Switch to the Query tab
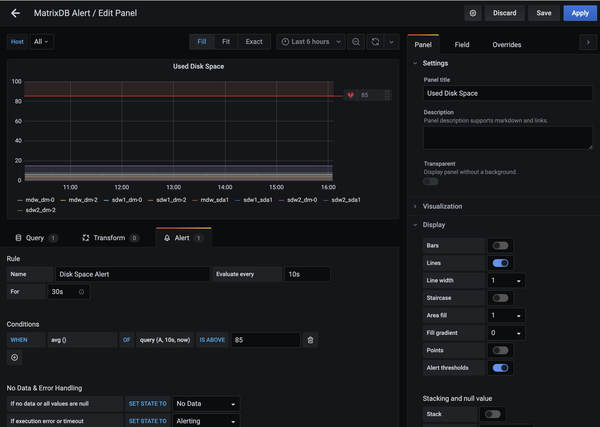Screen dimensions: 600x427 click(36, 238)
